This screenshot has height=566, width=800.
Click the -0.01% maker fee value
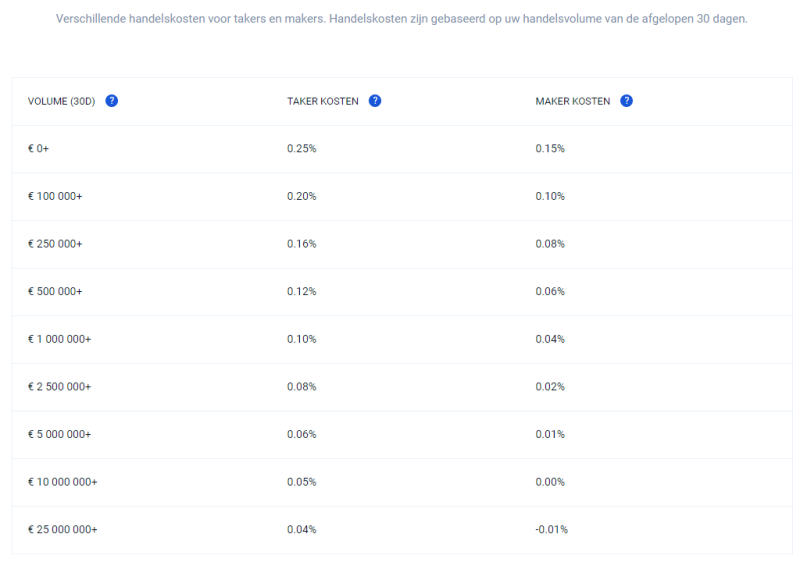pyautogui.click(x=551, y=529)
